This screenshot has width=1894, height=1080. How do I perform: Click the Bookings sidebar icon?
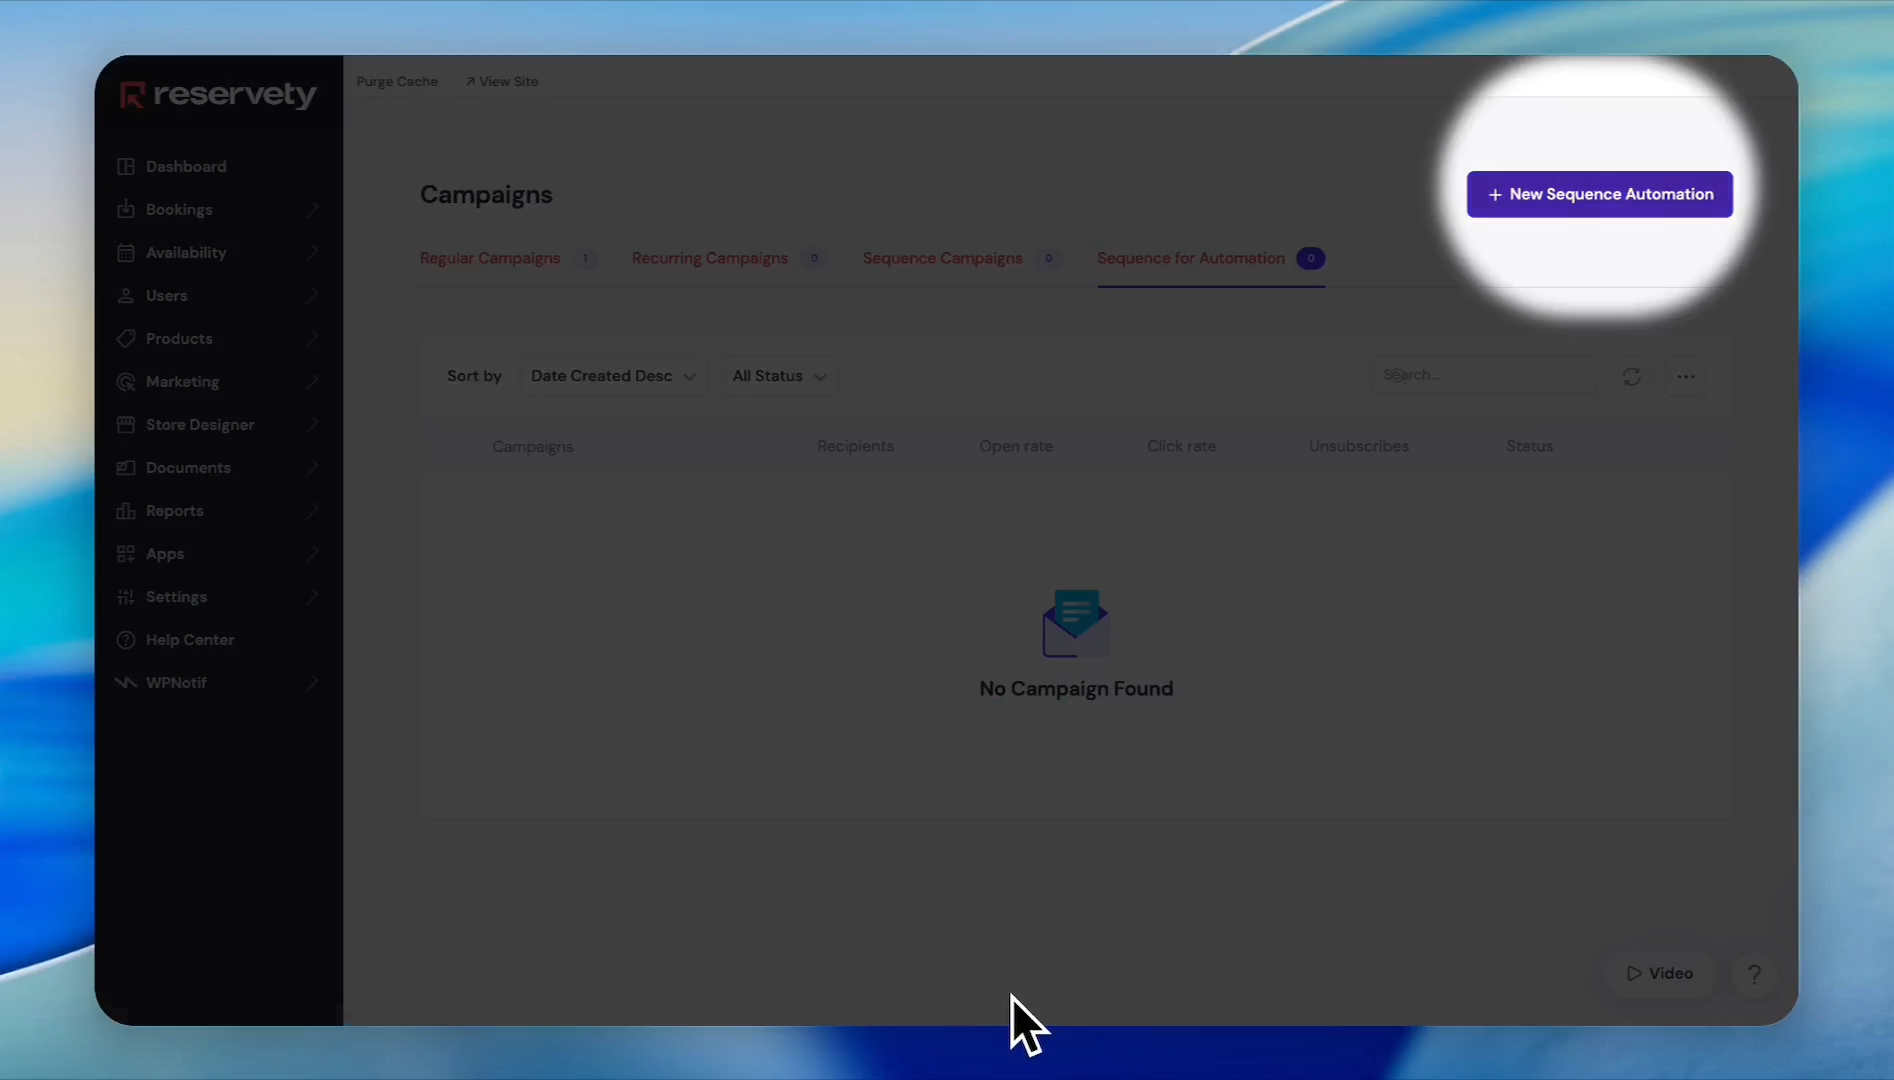pyautogui.click(x=125, y=209)
